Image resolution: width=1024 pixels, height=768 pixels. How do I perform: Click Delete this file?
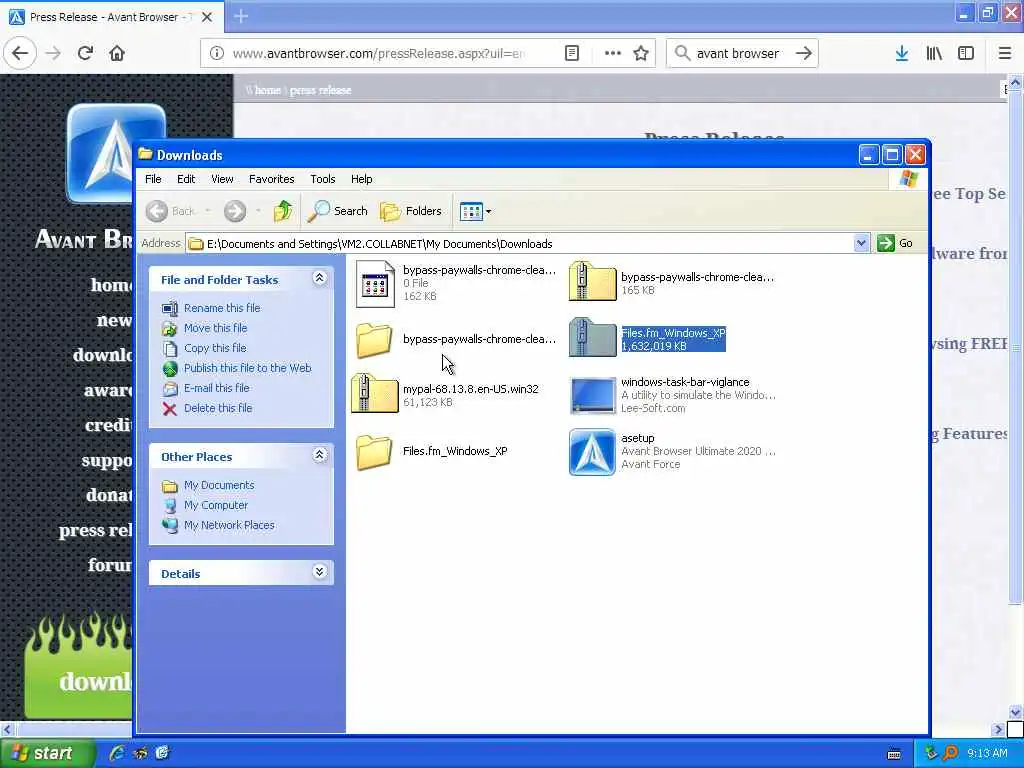218,408
